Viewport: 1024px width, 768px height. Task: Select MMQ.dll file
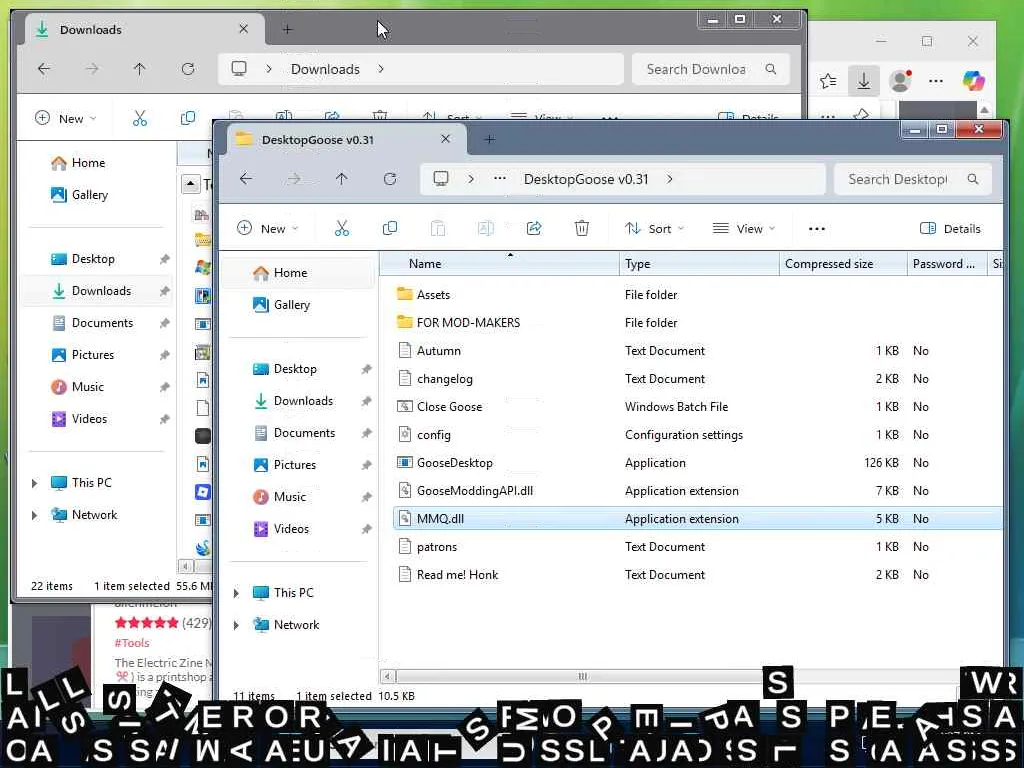[x=697, y=519]
